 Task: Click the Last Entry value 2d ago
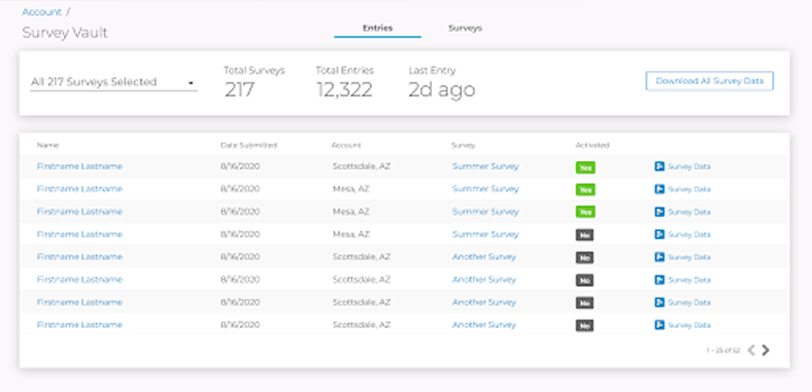click(x=442, y=90)
